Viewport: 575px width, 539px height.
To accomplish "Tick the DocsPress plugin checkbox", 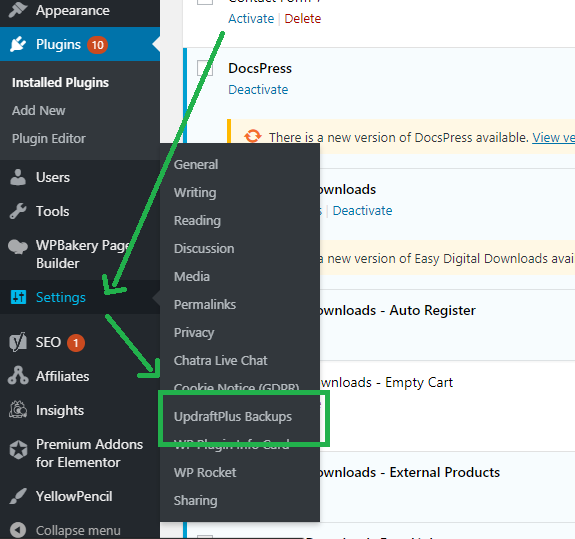I will [x=205, y=68].
